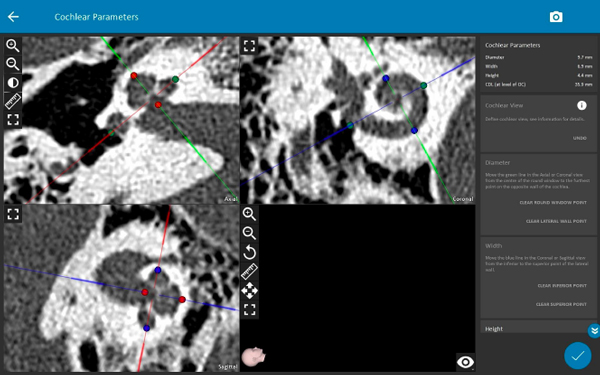Expand the Coronal view to fullscreen
The width and height of the screenshot is (600, 375).
249,46
